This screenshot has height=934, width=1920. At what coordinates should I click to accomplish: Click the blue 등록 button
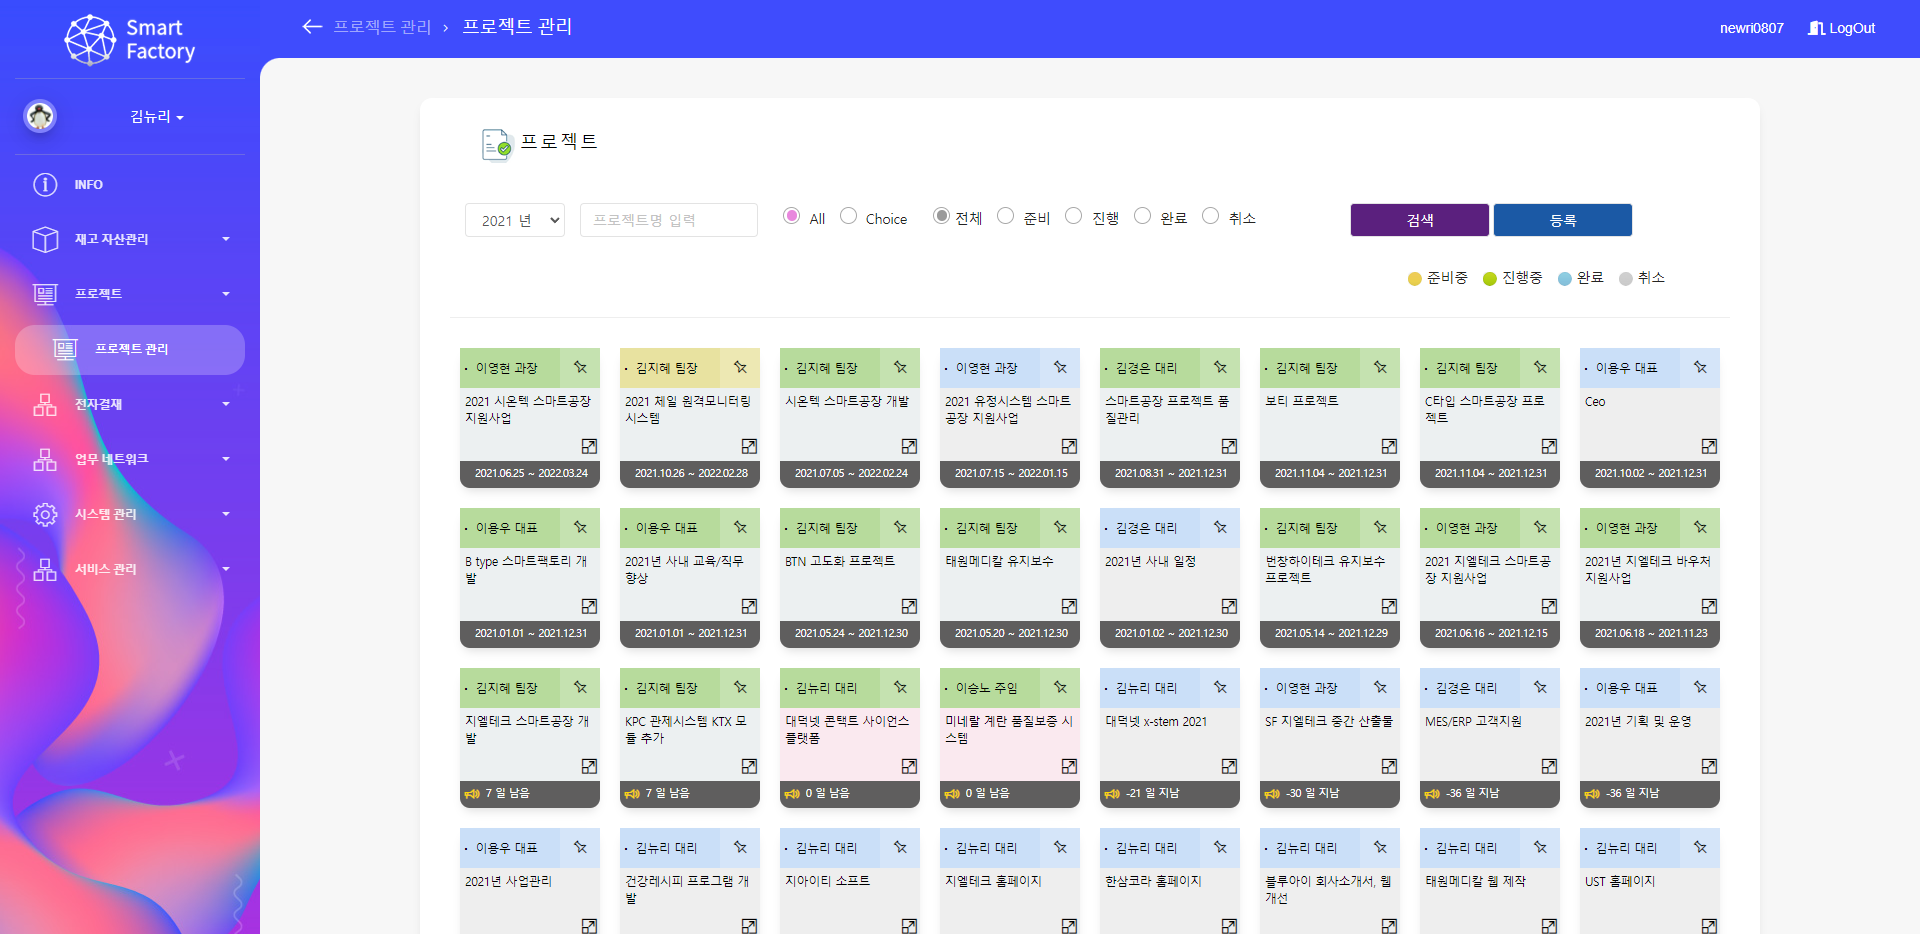pyautogui.click(x=1562, y=220)
